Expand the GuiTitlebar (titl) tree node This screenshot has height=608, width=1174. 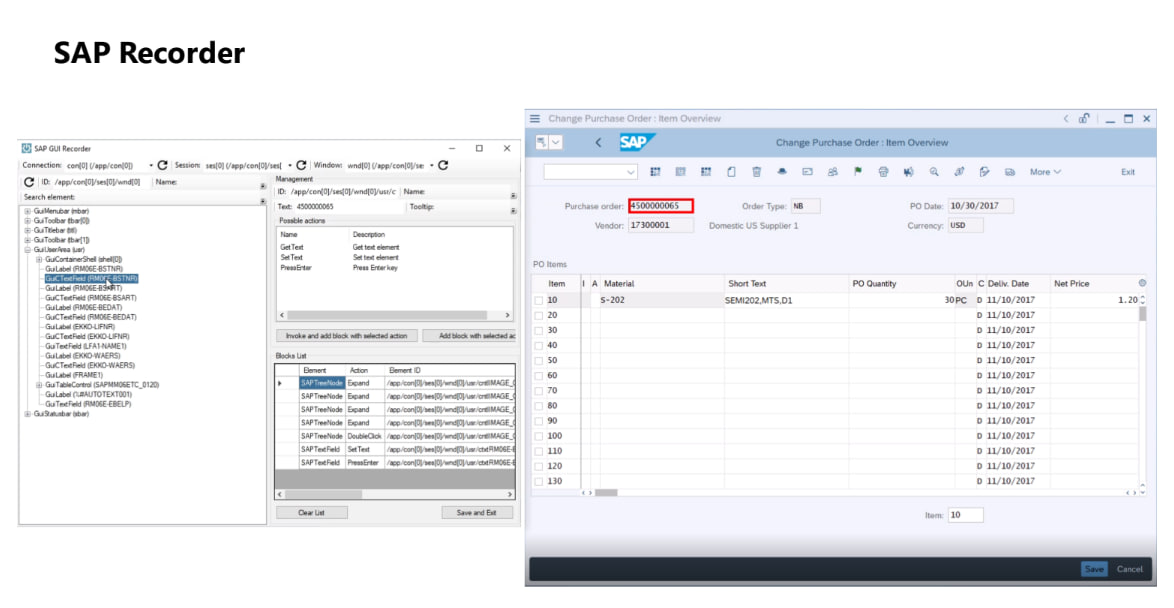click(28, 231)
